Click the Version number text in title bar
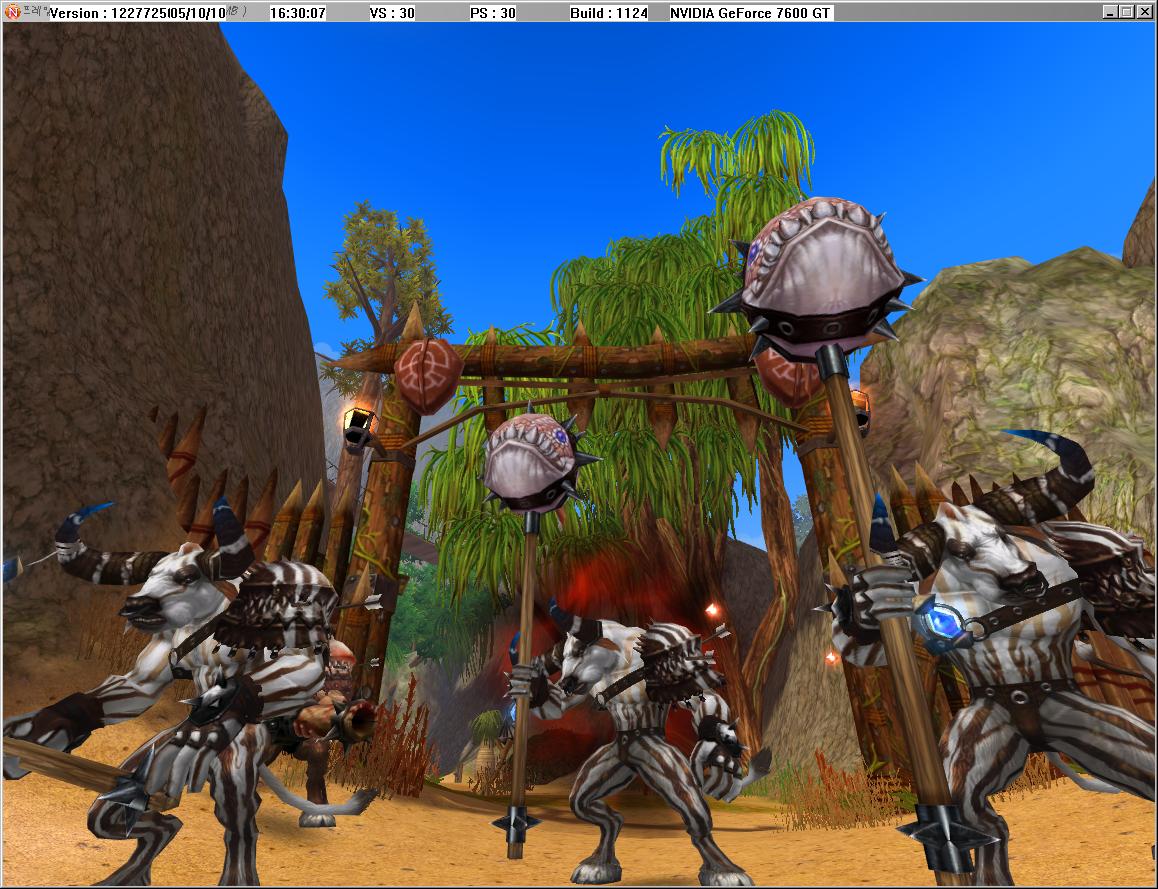Viewport: 1158px width, 889px height. [x=138, y=13]
